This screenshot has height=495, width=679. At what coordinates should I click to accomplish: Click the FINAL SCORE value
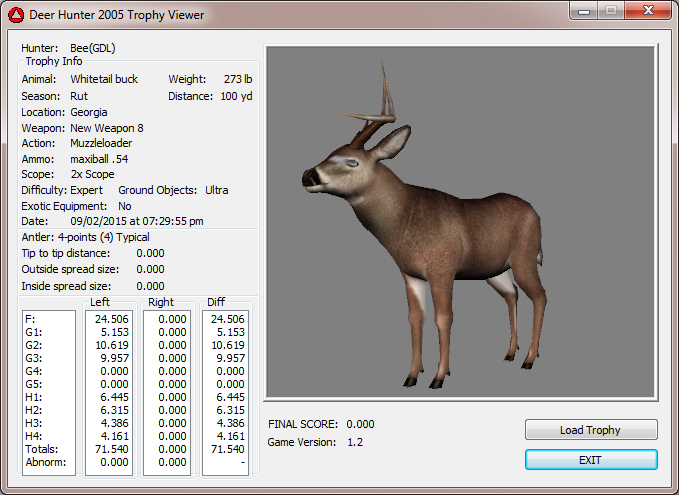tap(360, 424)
